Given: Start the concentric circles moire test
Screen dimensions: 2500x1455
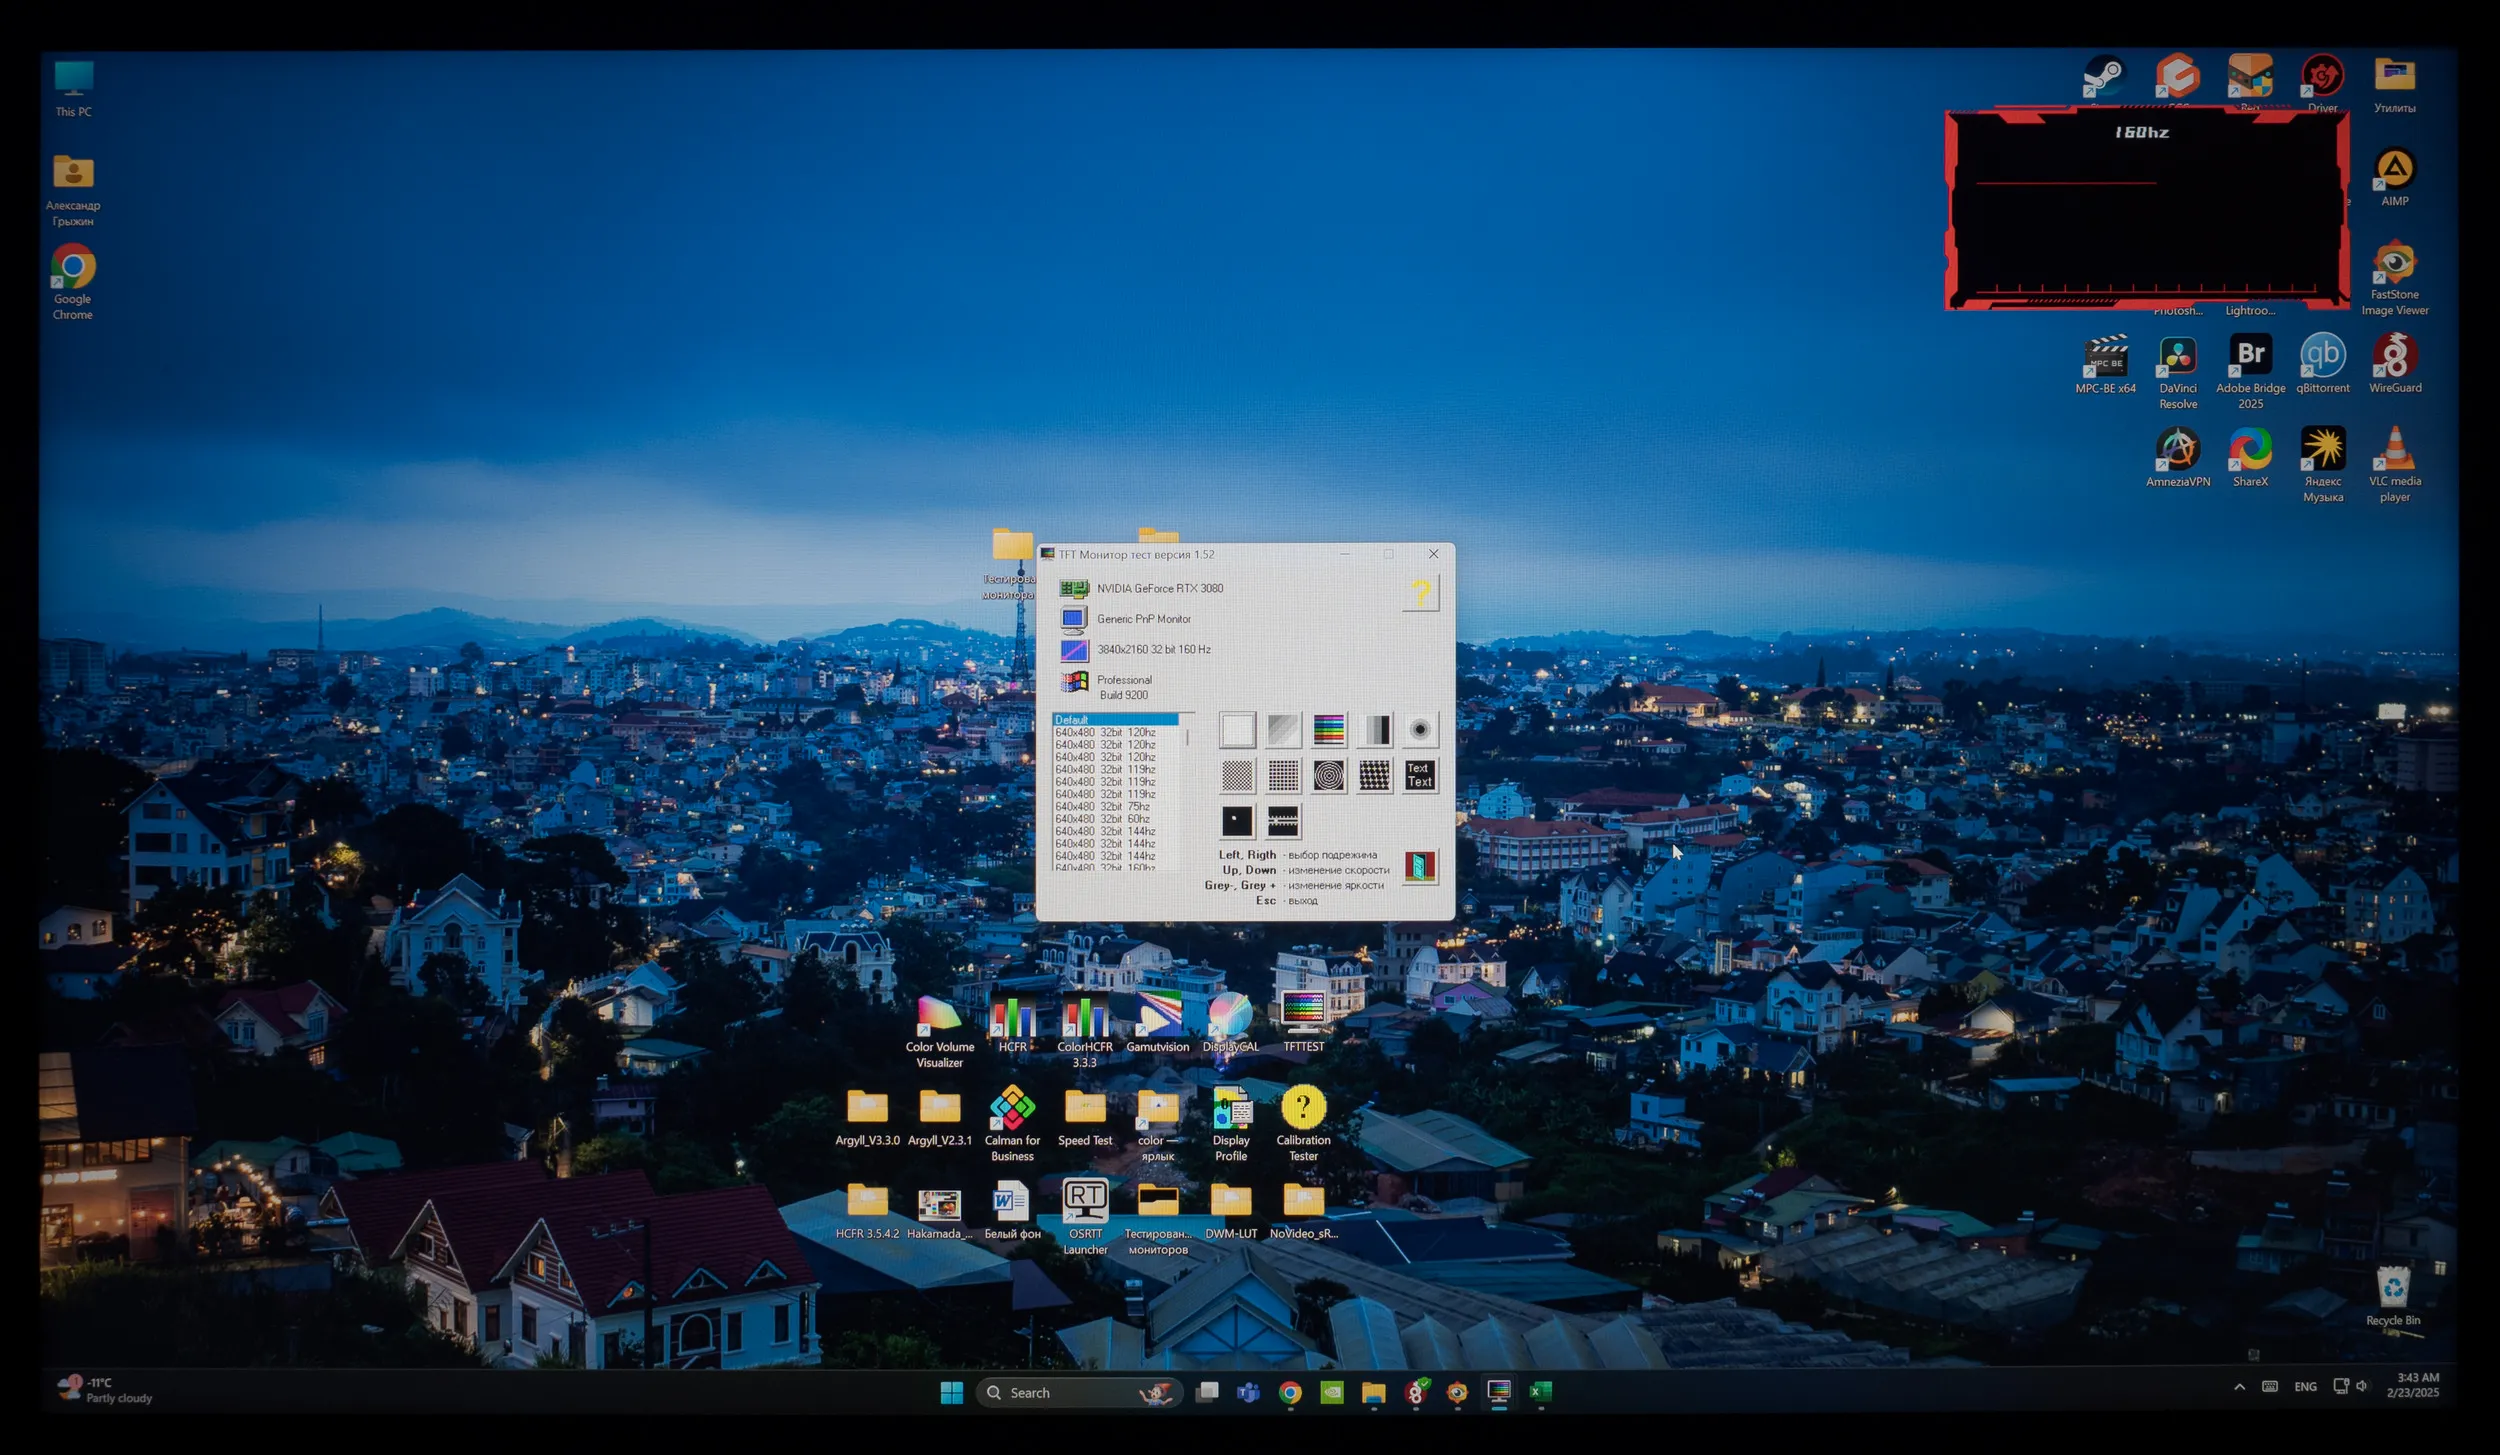Looking at the screenshot, I should [1328, 776].
